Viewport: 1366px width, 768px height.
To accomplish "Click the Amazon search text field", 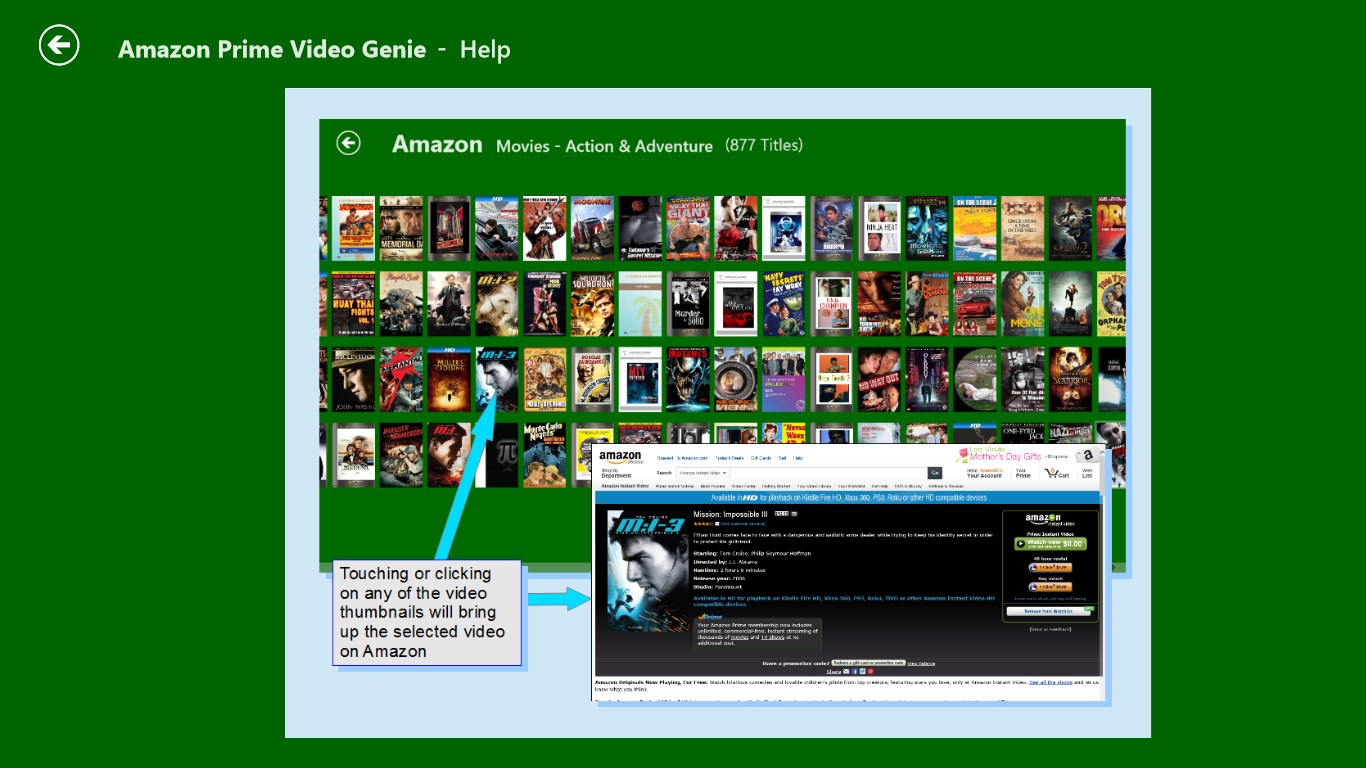I will pos(829,473).
